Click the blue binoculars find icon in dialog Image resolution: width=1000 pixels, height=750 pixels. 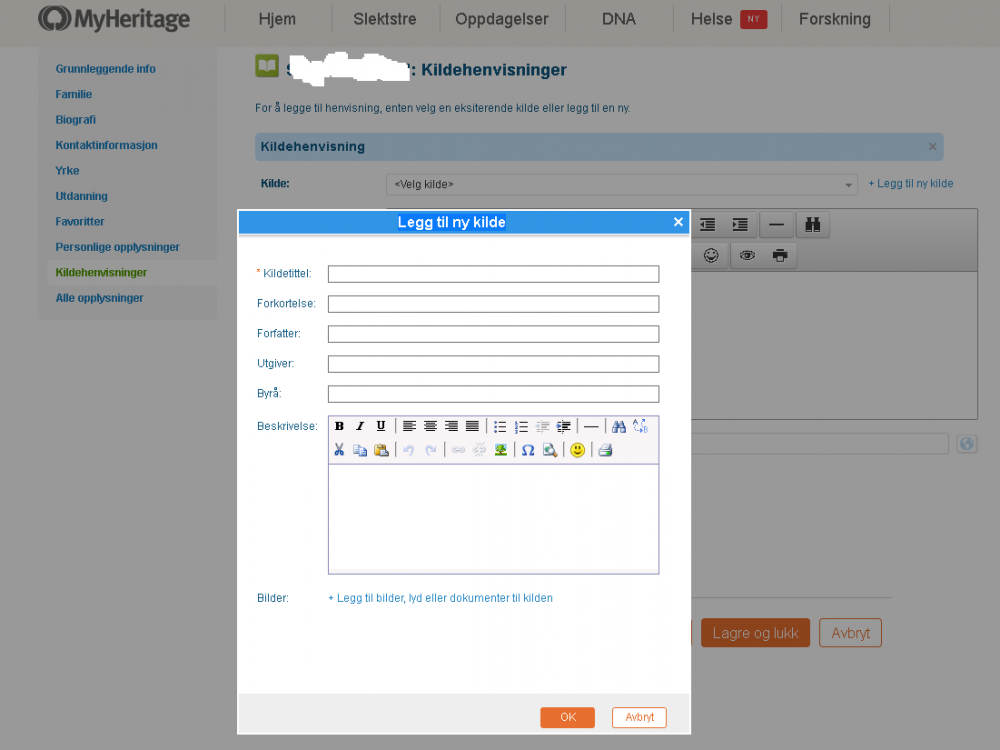pyautogui.click(x=618, y=427)
